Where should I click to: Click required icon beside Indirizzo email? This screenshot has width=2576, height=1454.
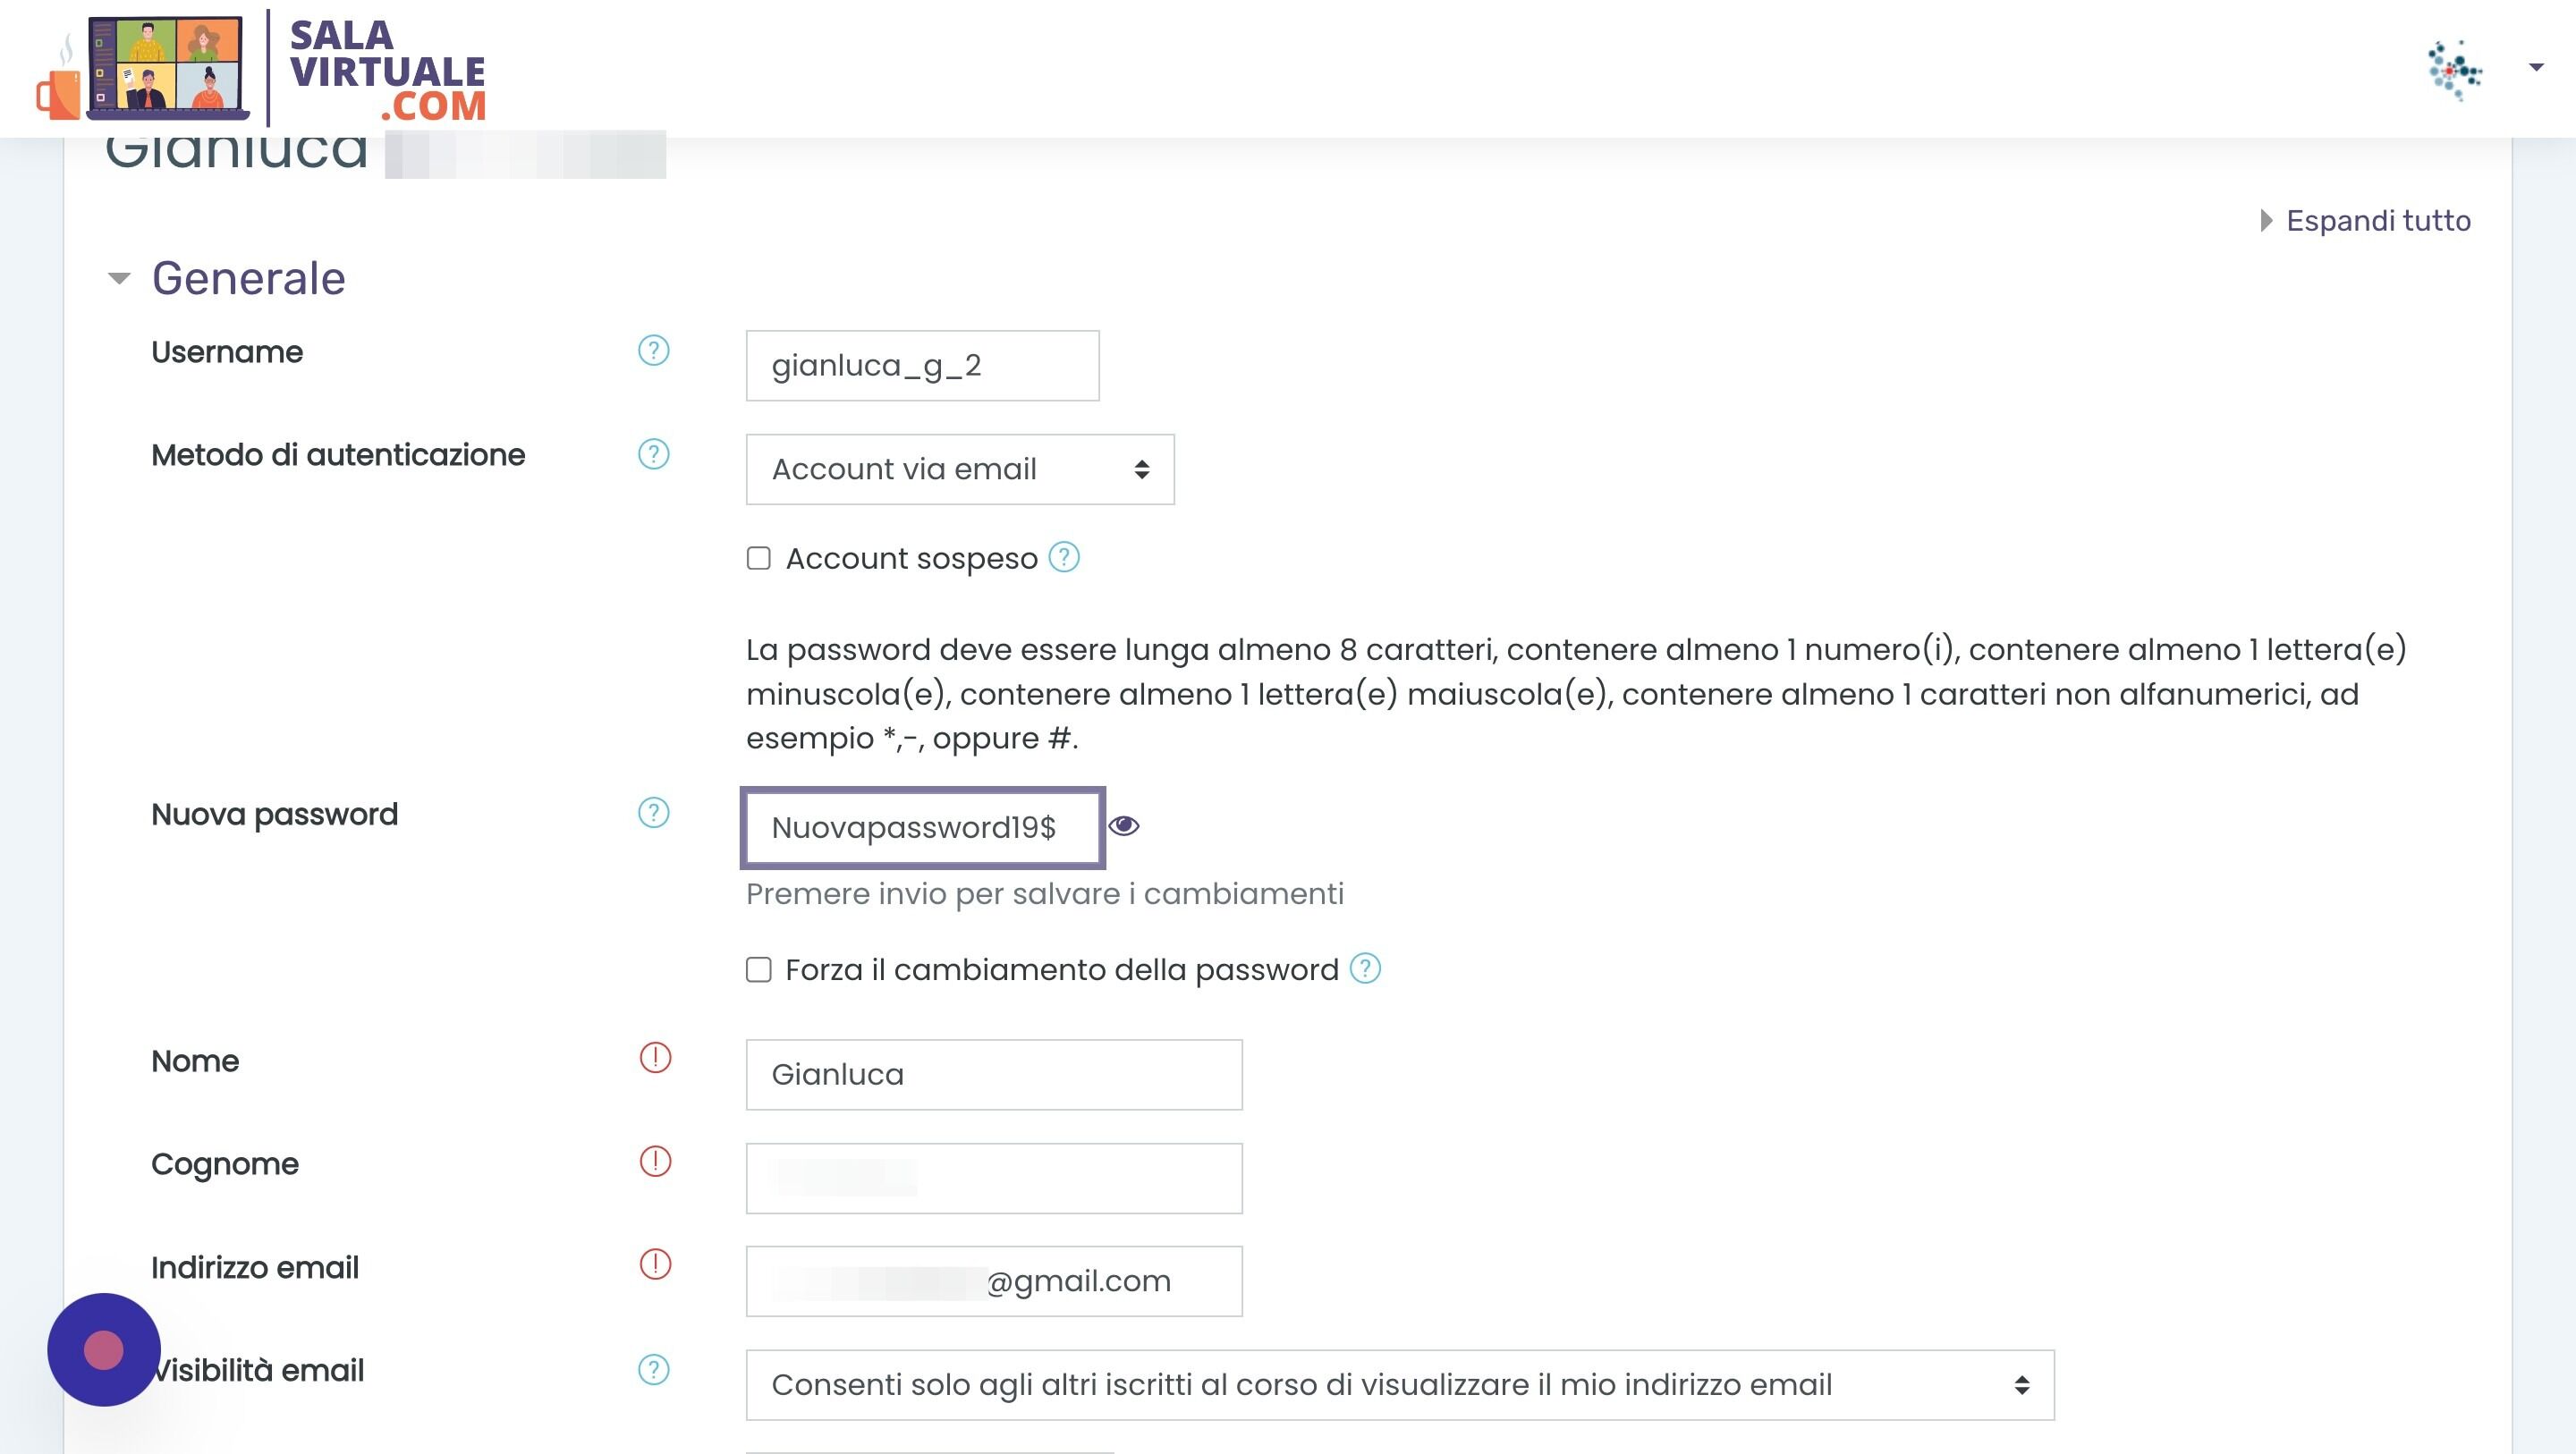655,1264
